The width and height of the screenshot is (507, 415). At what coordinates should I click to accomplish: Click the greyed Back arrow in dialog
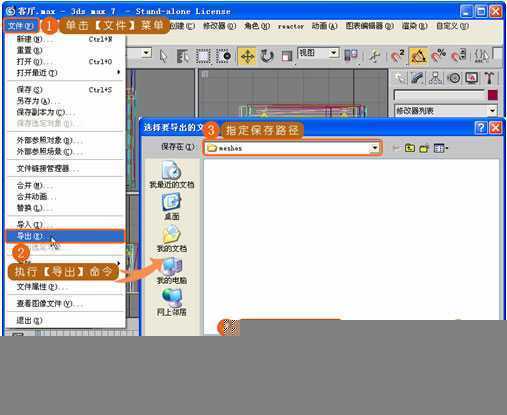(396, 148)
